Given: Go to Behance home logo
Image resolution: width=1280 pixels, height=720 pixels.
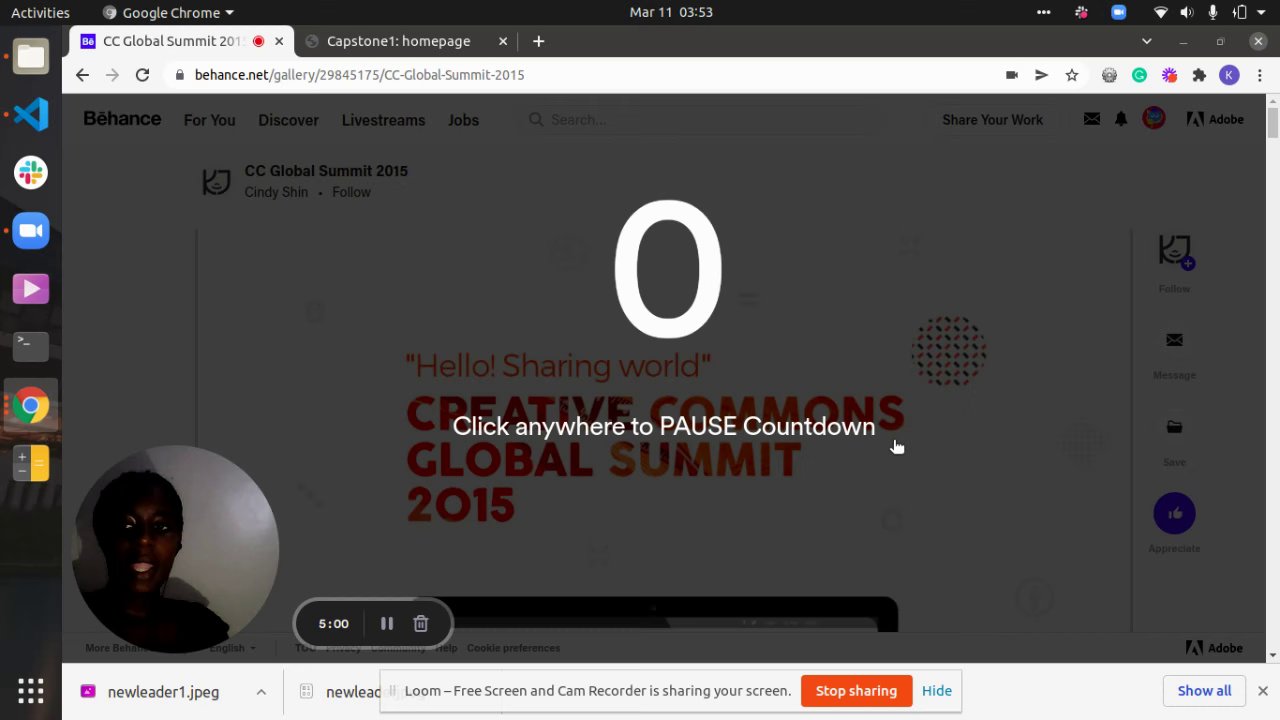Looking at the screenshot, I should pyautogui.click(x=122, y=119).
